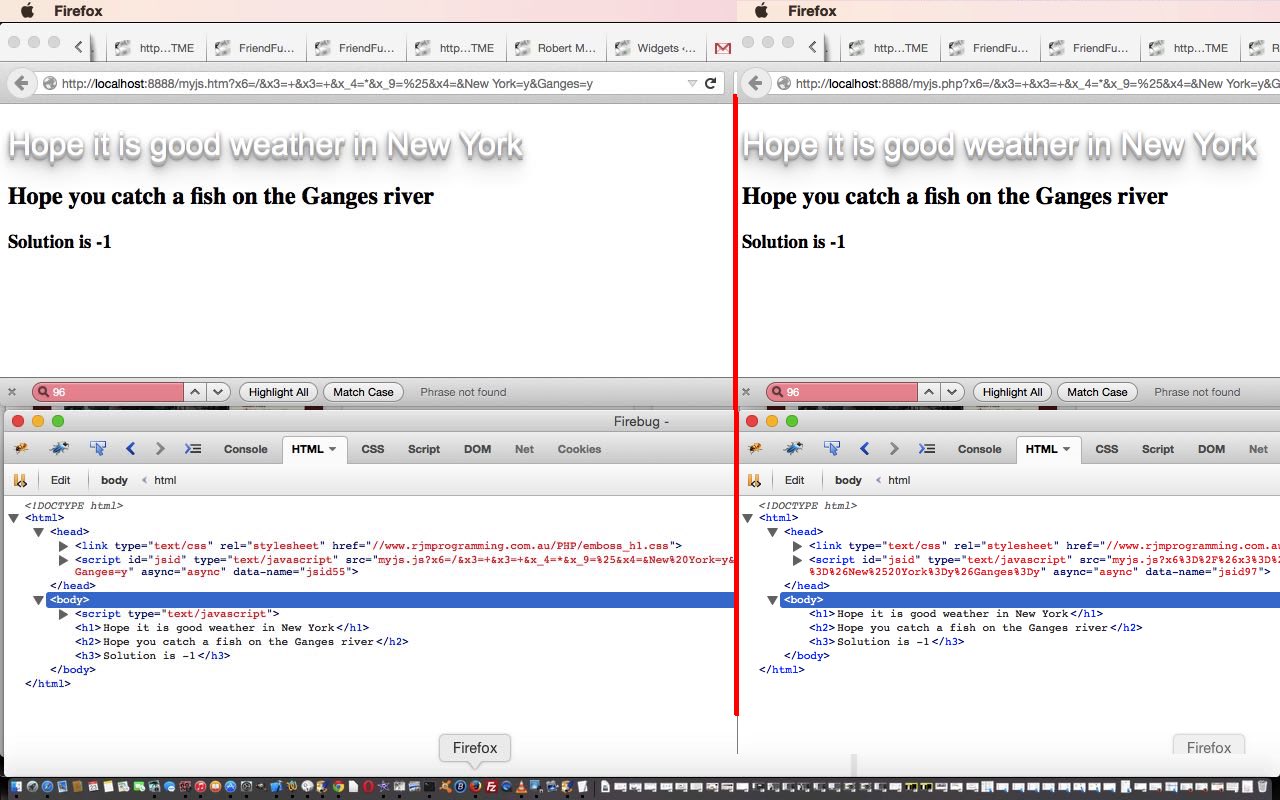Open the HTML tab options dropdown, left Firebug
Screen dimensions: 1280x800
click(x=332, y=449)
